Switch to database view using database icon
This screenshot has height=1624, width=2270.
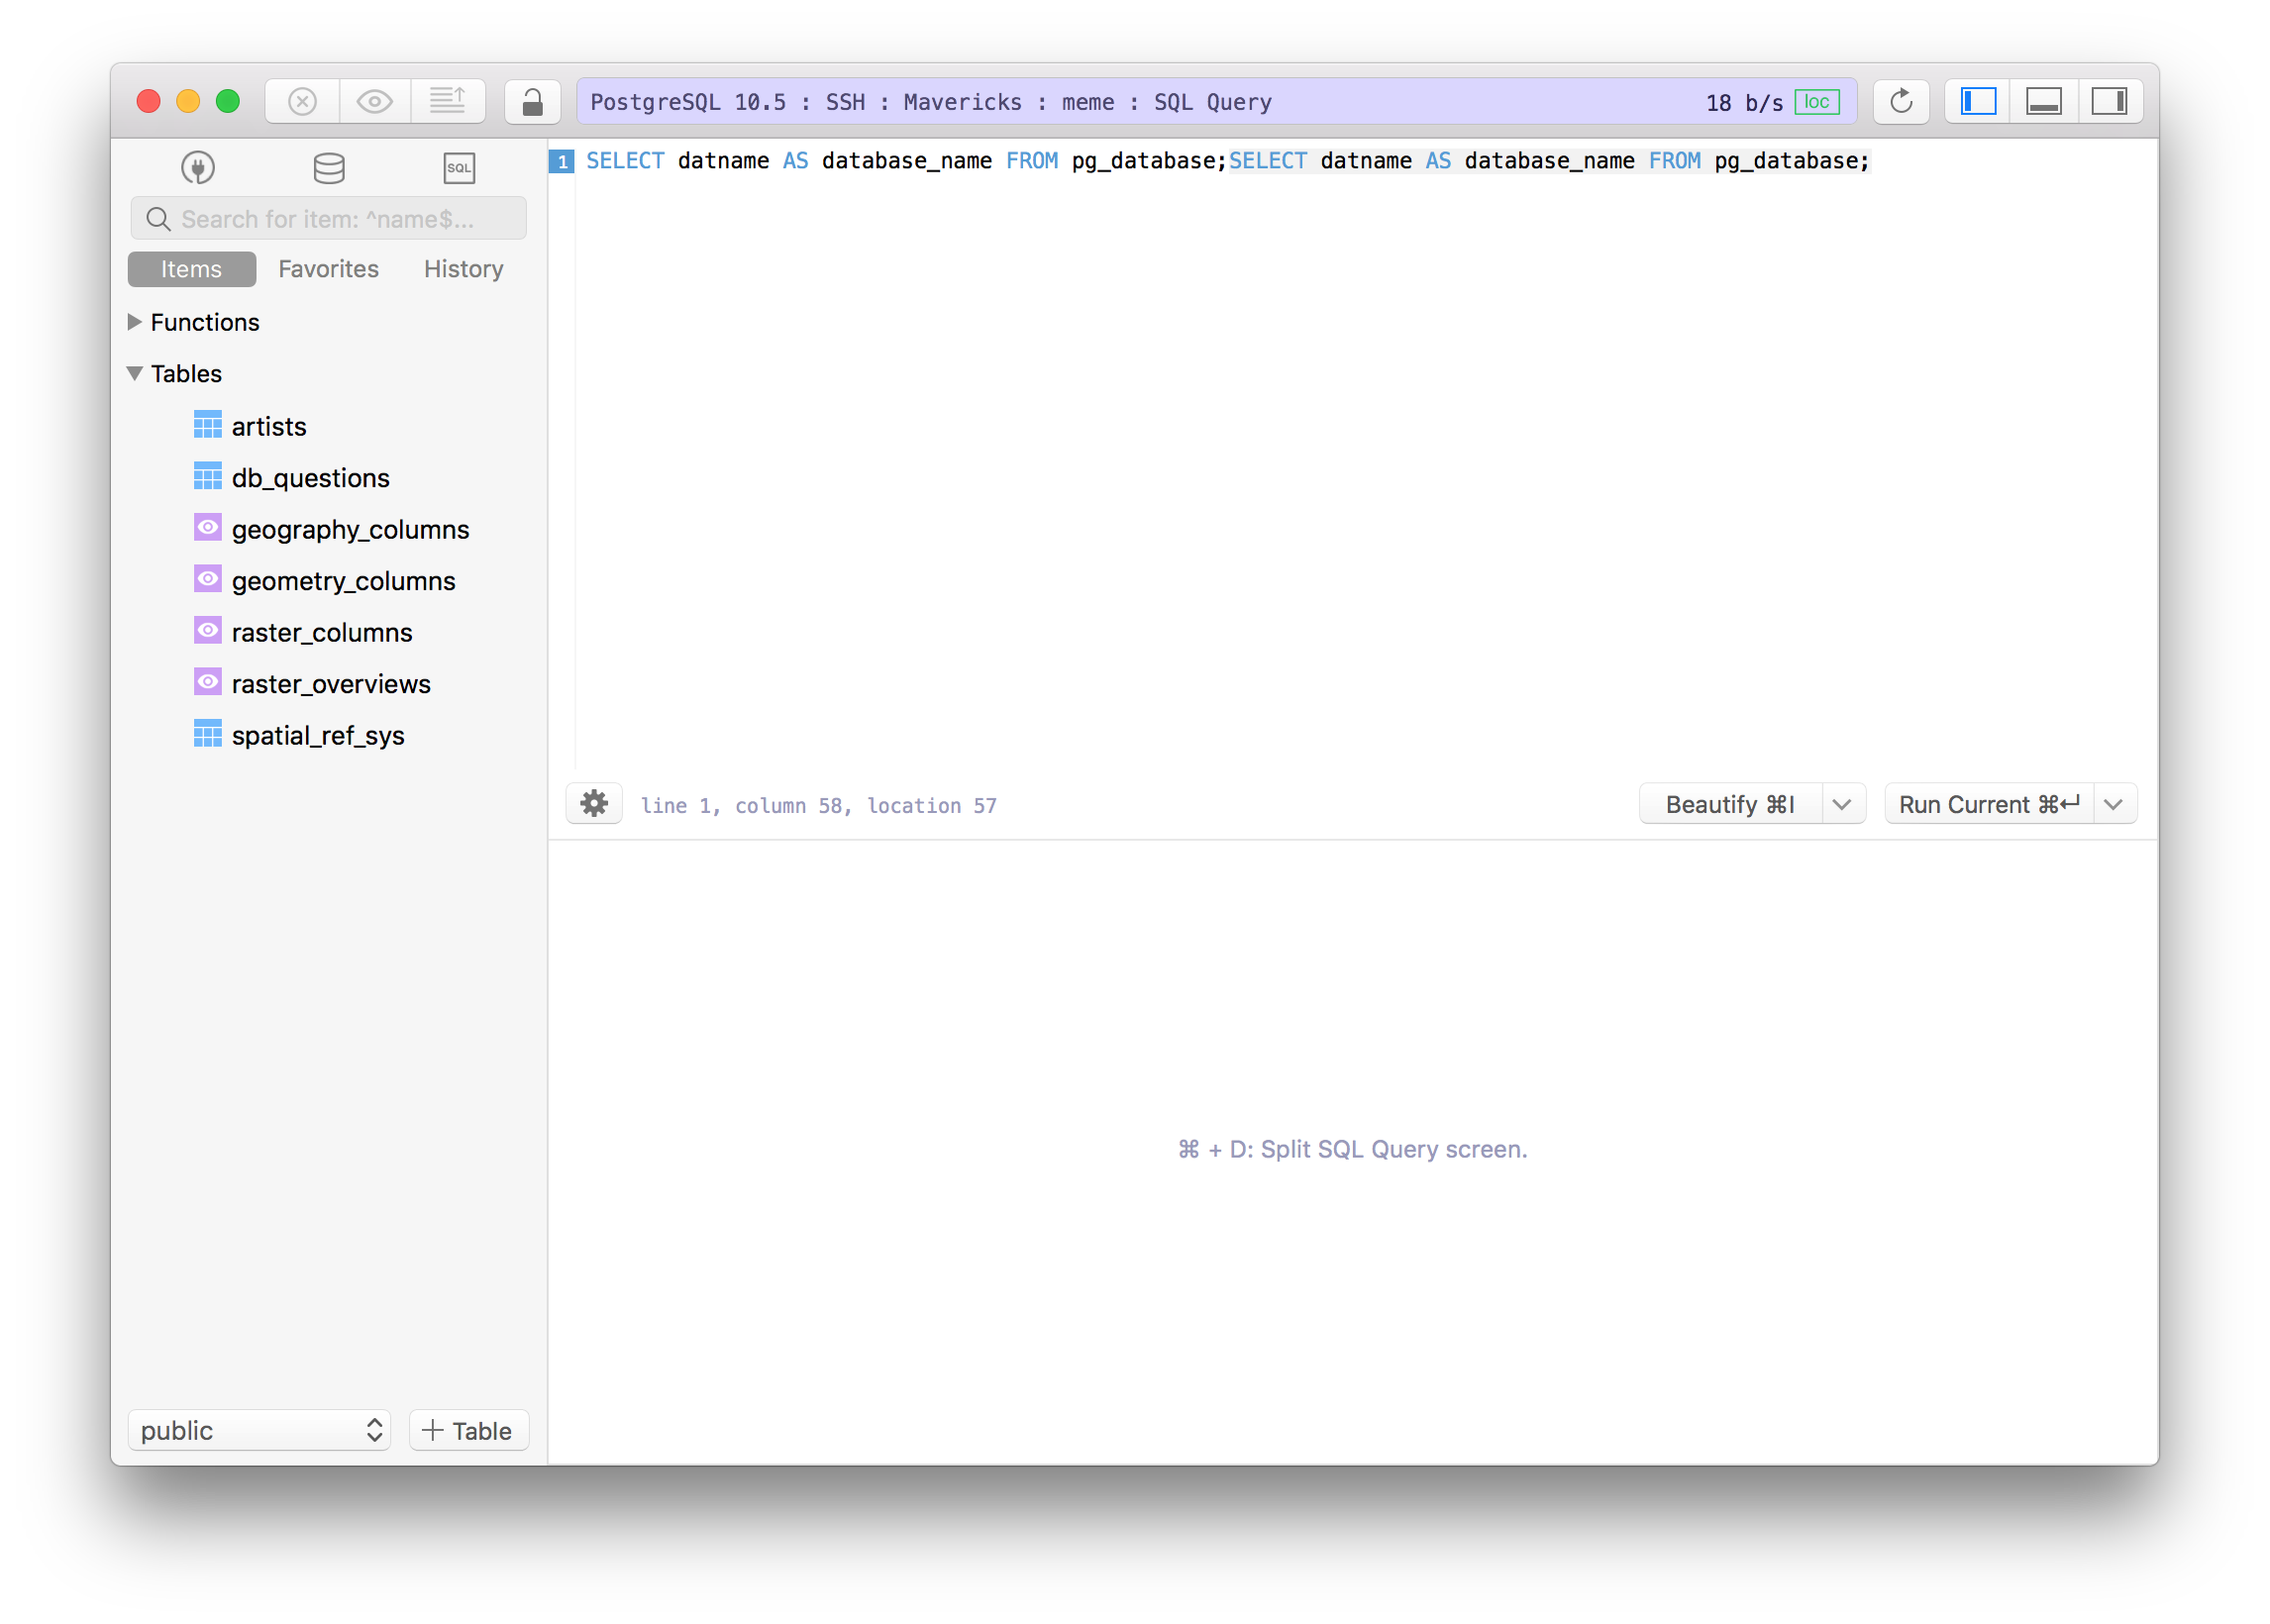[328, 167]
